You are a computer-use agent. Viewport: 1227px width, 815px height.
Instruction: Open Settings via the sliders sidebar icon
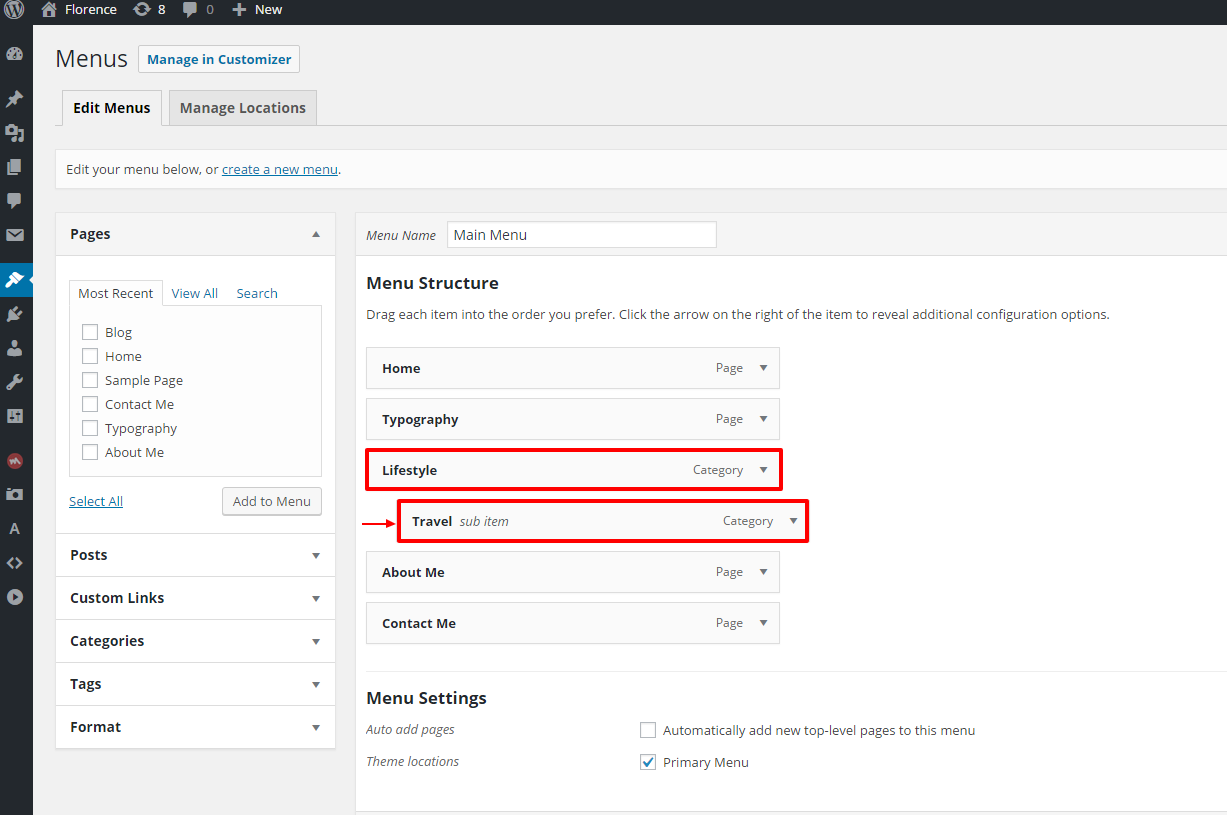click(15, 416)
